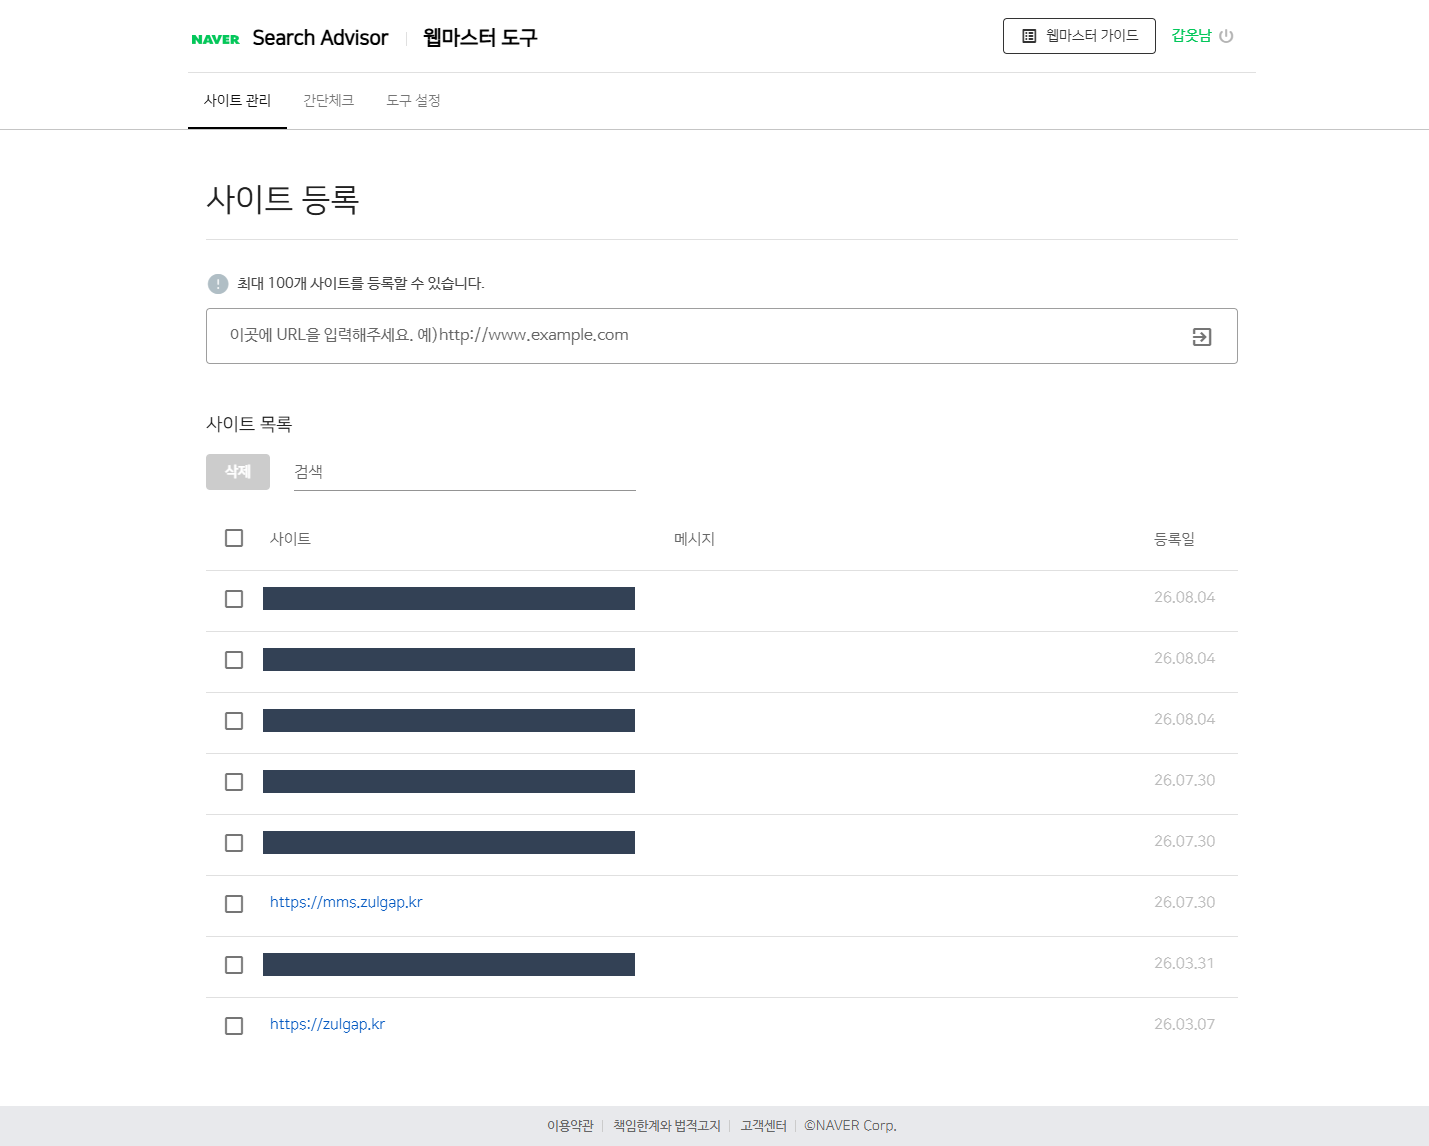Open the 고객센터 footer link
Viewport: 1429px width, 1146px height.
(x=763, y=1126)
